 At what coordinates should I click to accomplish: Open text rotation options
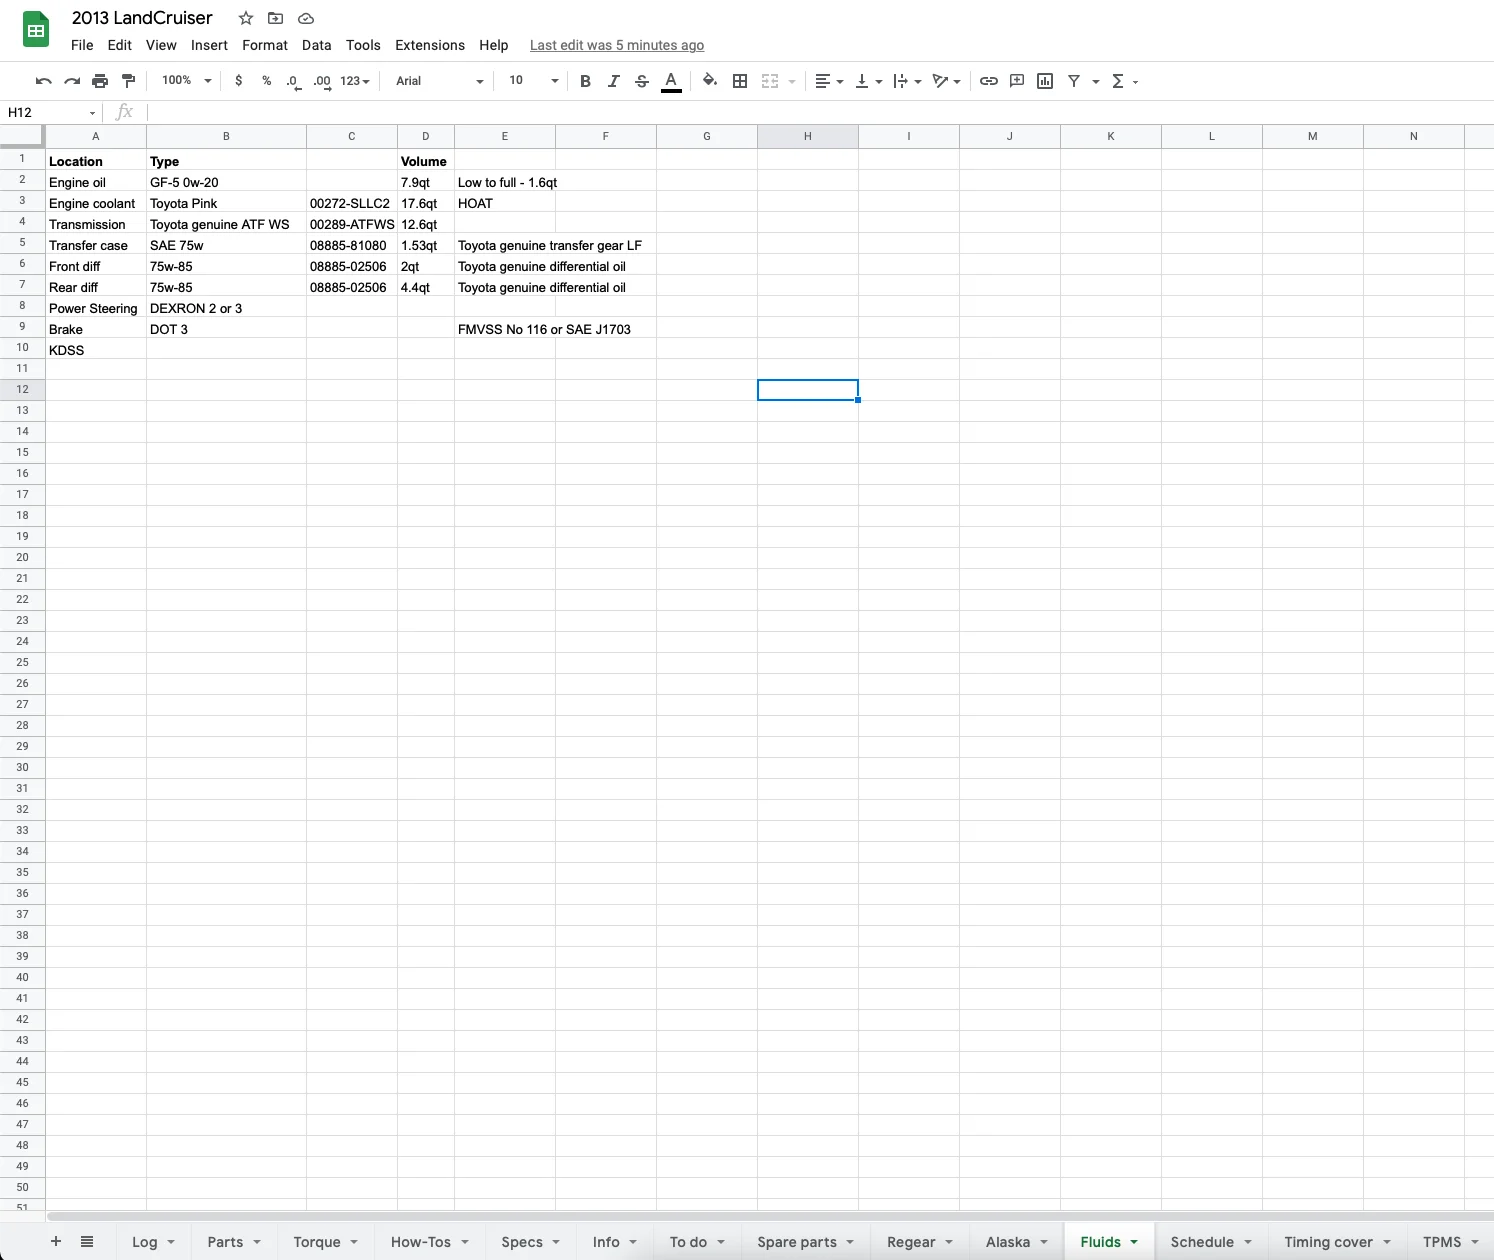coord(946,81)
